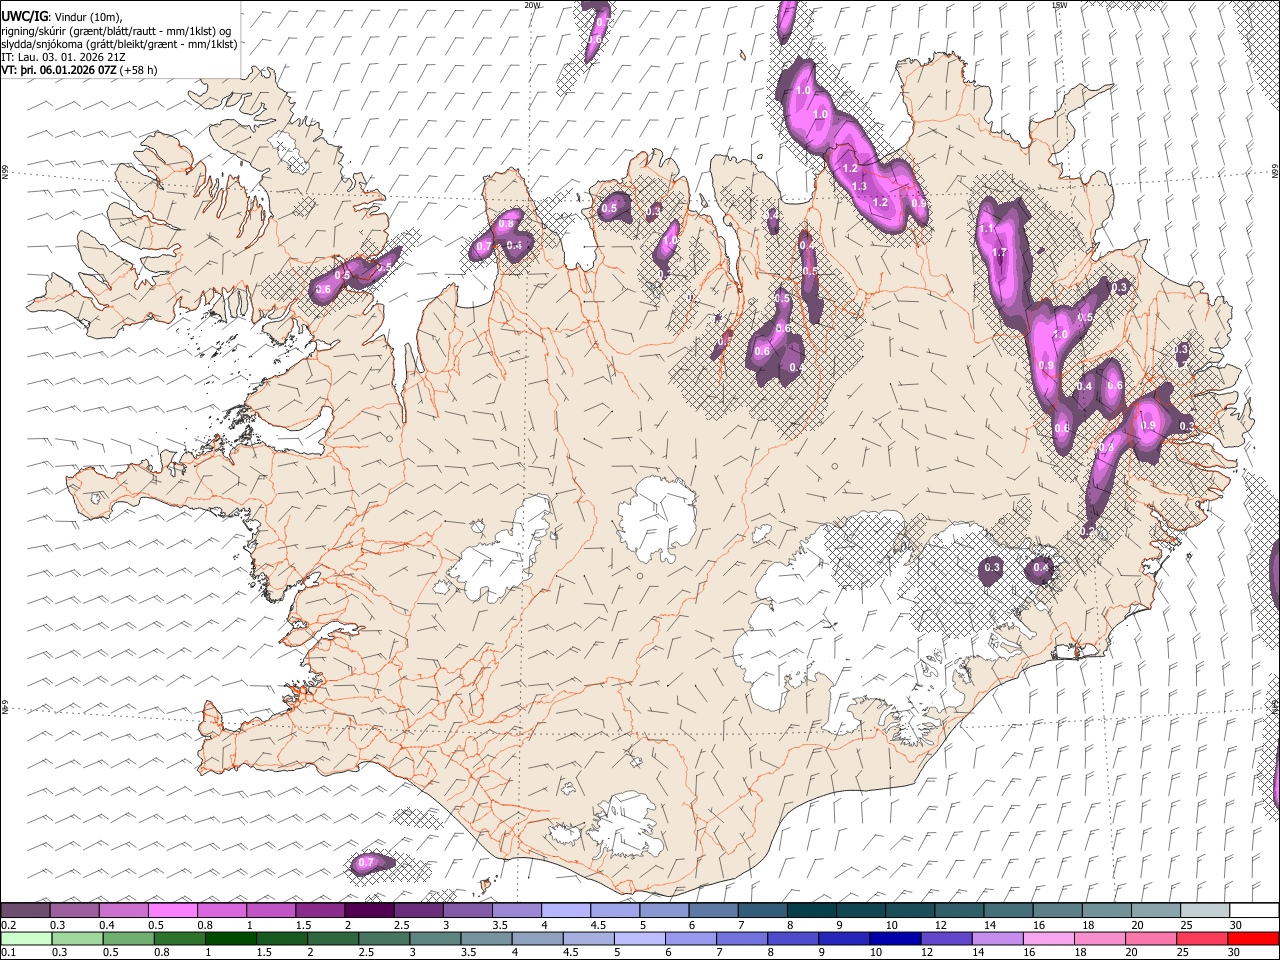Click the '1.7' precipitation value on the map

pyautogui.click(x=999, y=252)
